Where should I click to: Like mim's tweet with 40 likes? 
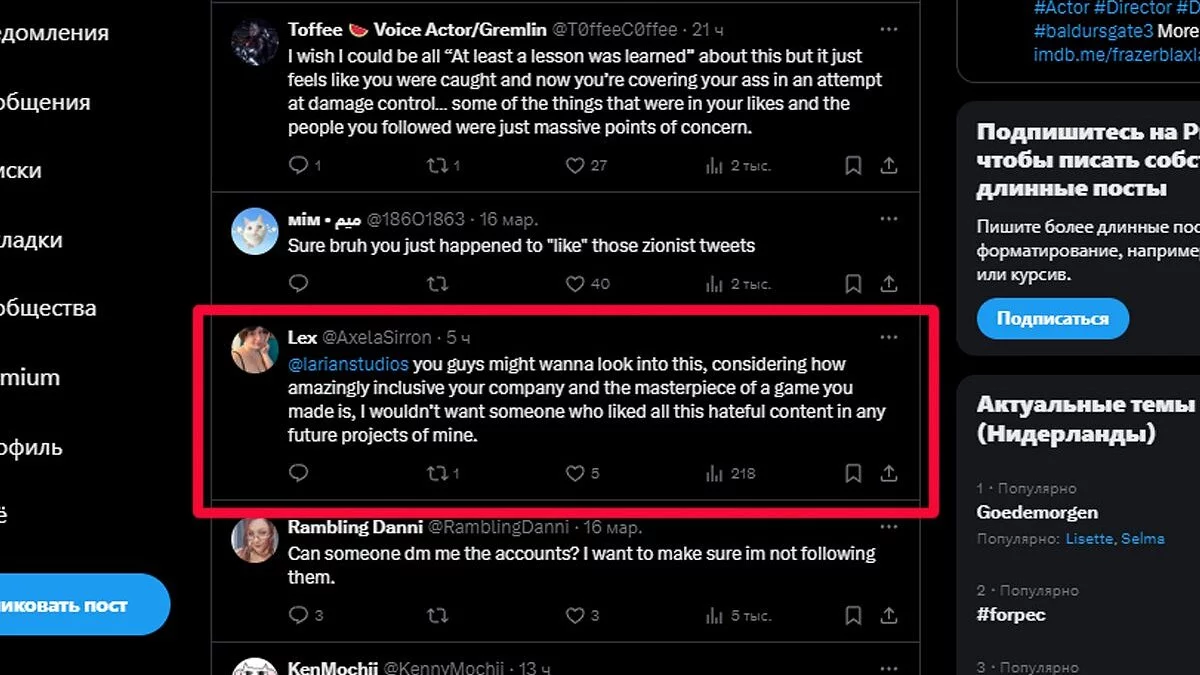click(x=575, y=284)
